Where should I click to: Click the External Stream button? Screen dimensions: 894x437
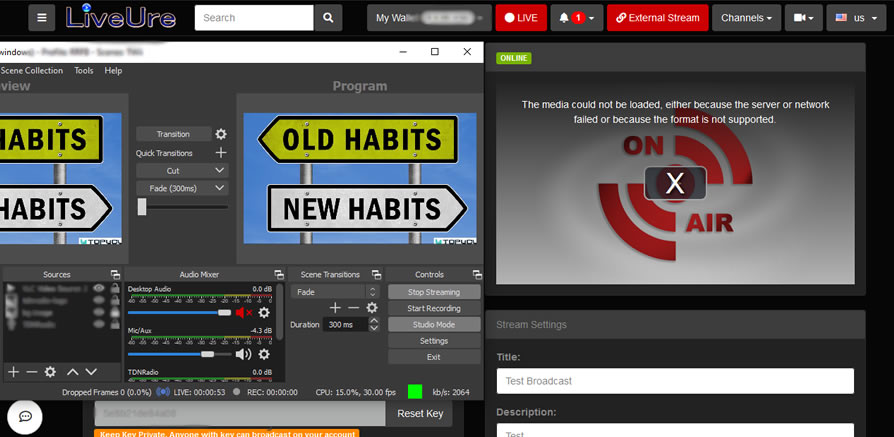coord(657,18)
